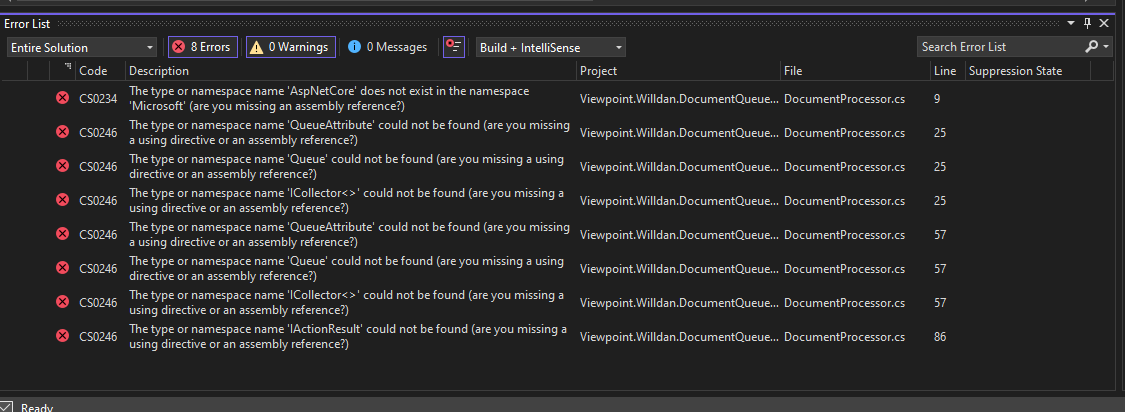Screen dimensions: 1125x412
Task: Open the Entire Solution scope dropdown
Action: pos(82,47)
